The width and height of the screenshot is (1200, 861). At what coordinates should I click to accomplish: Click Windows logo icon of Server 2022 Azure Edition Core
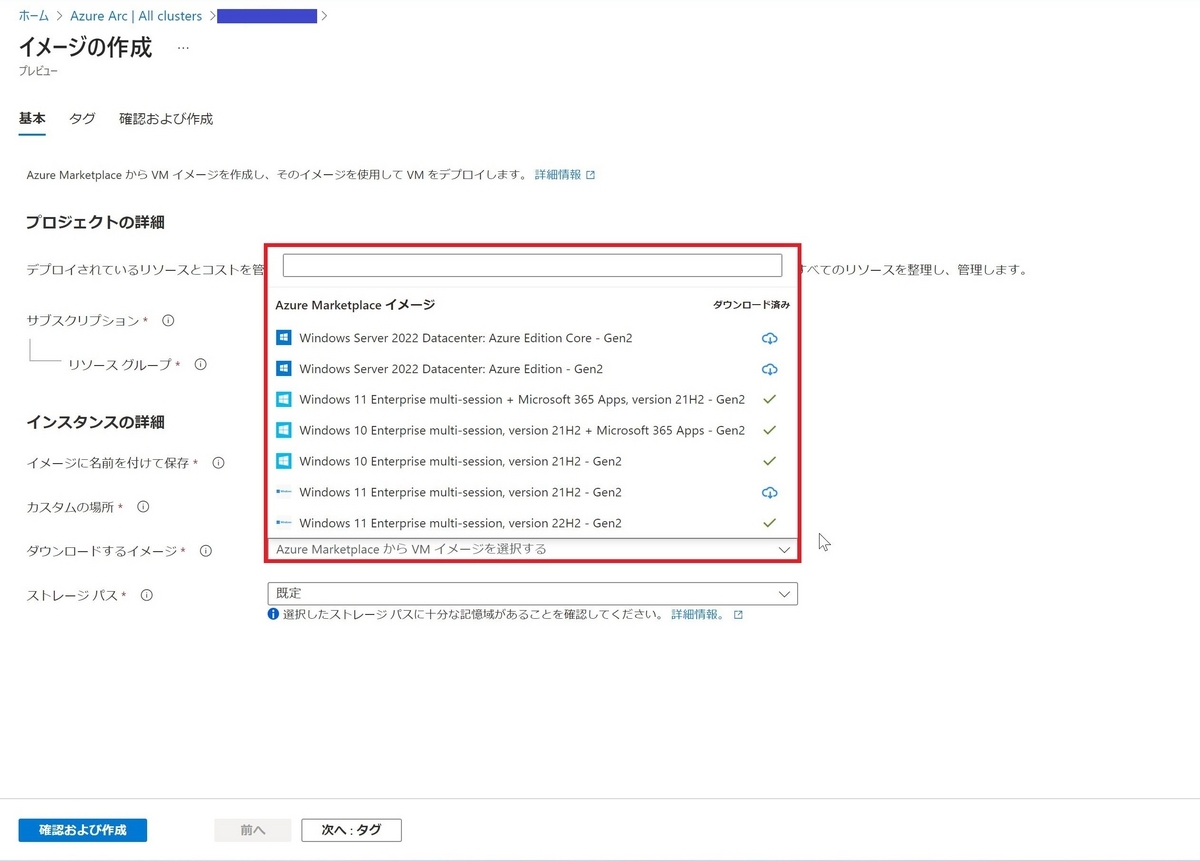click(283, 338)
